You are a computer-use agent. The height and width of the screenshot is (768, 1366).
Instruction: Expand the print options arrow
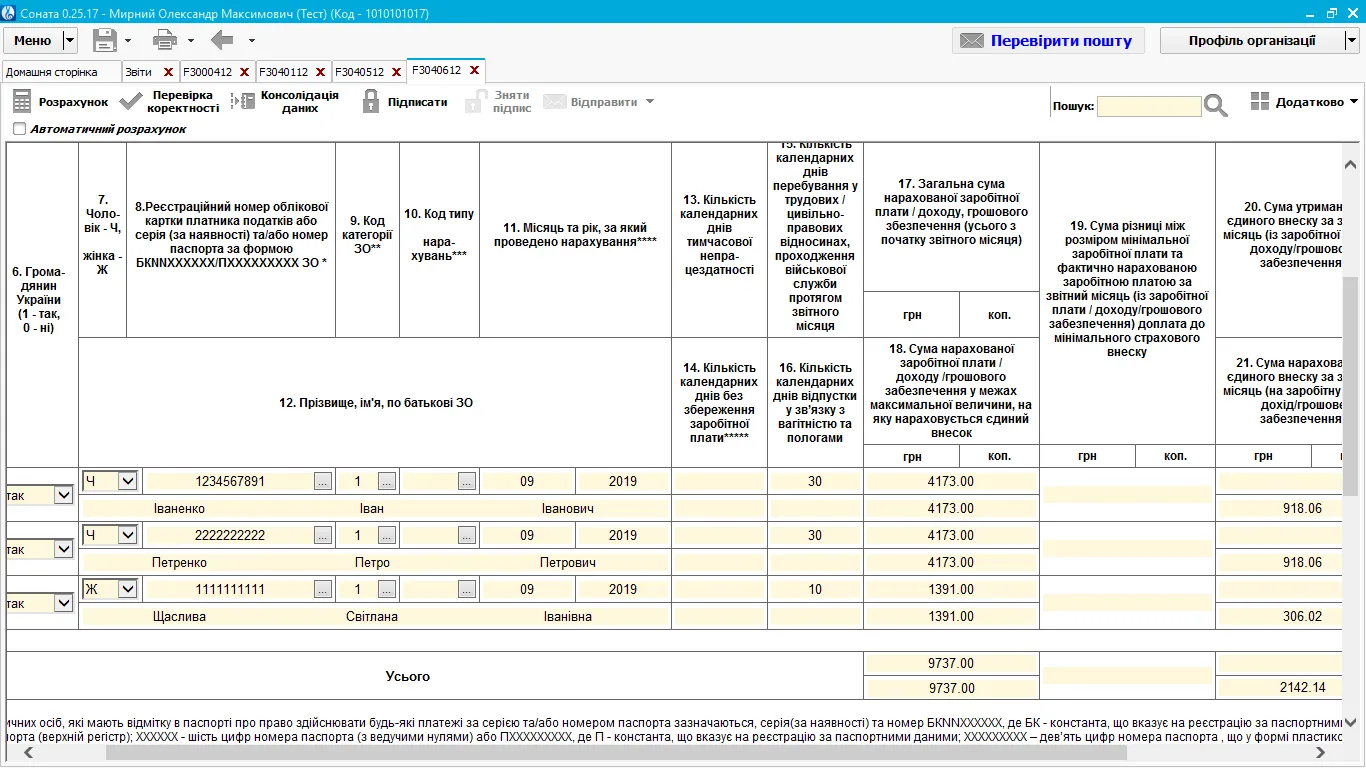tap(190, 41)
